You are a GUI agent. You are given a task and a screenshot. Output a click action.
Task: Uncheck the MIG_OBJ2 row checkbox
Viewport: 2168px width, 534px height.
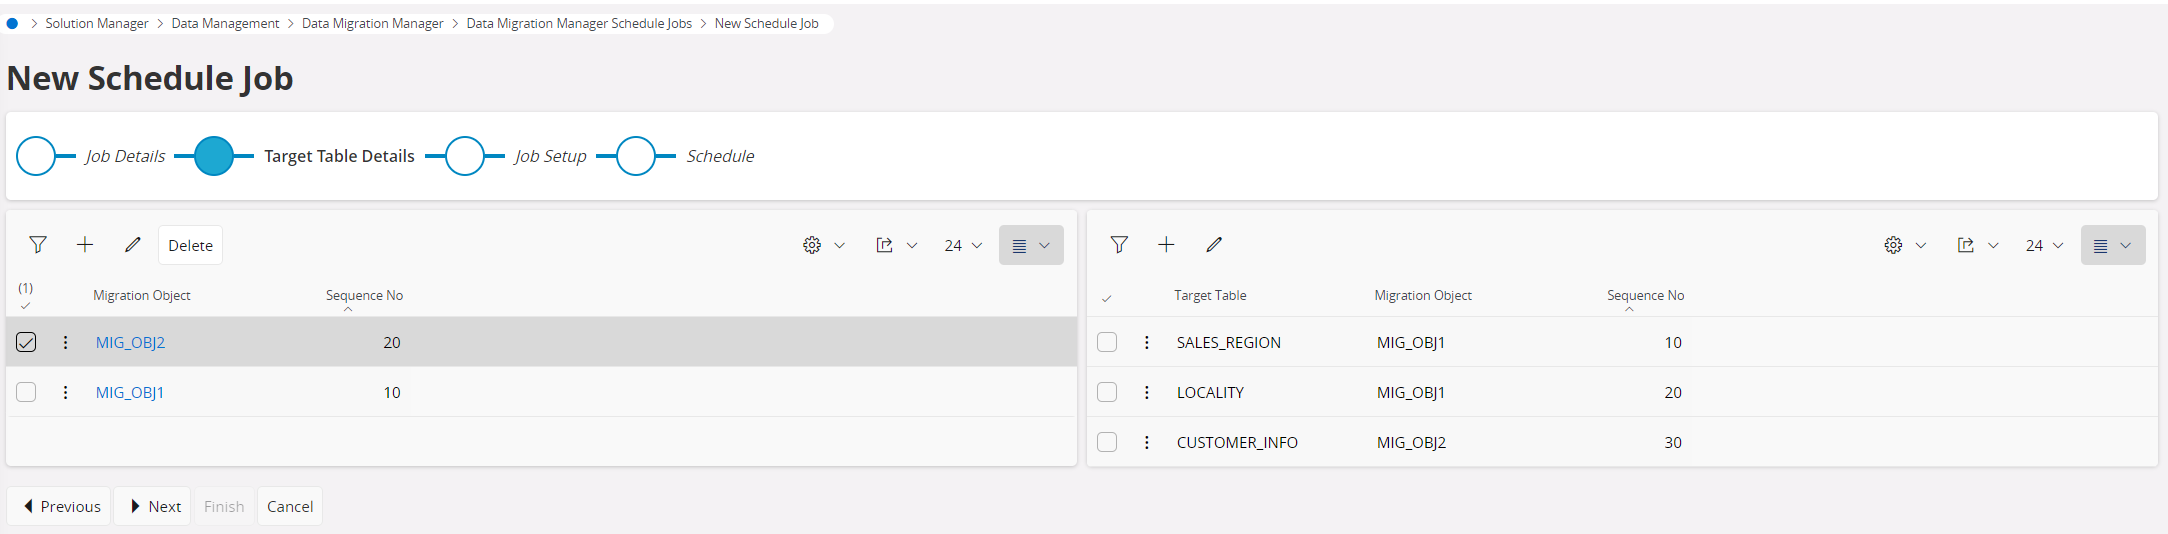pos(26,342)
